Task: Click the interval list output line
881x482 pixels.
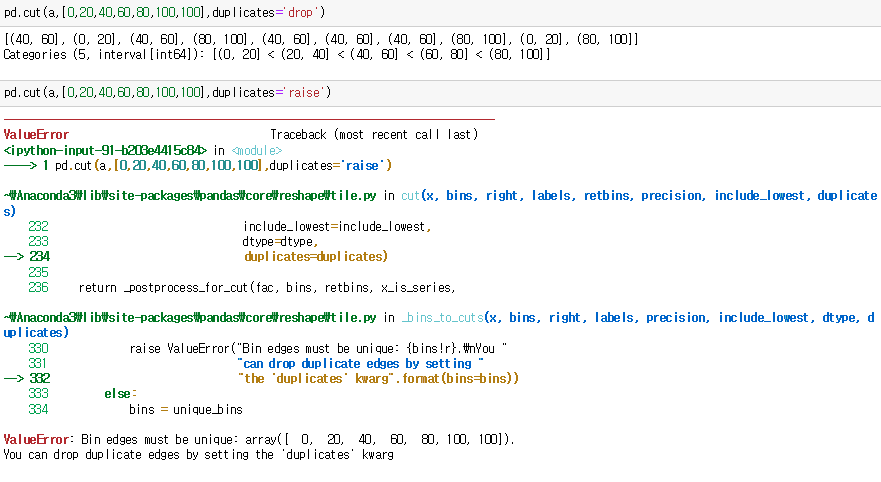Action: [x=320, y=39]
